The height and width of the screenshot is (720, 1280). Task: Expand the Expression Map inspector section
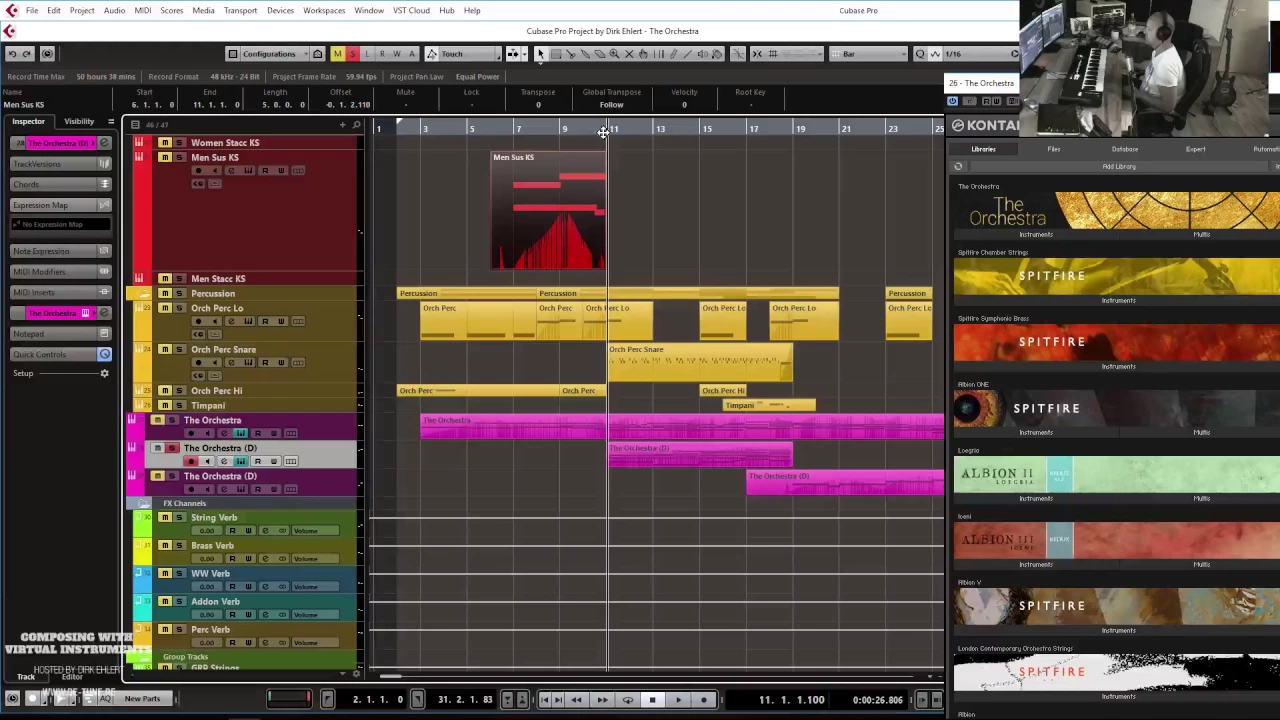click(58, 205)
